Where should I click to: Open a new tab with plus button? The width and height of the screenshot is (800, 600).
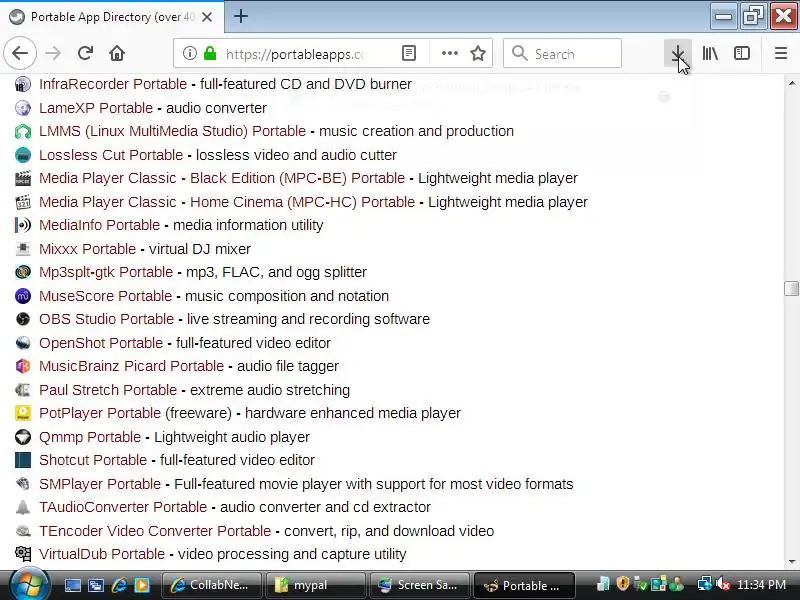[241, 16]
